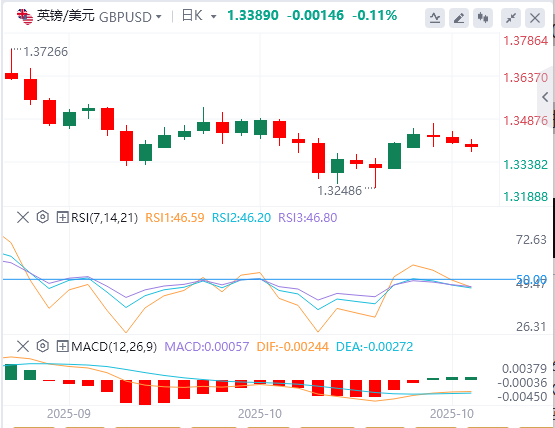
Task: Click the RSI 50.00 level line label
Action: tap(531, 279)
